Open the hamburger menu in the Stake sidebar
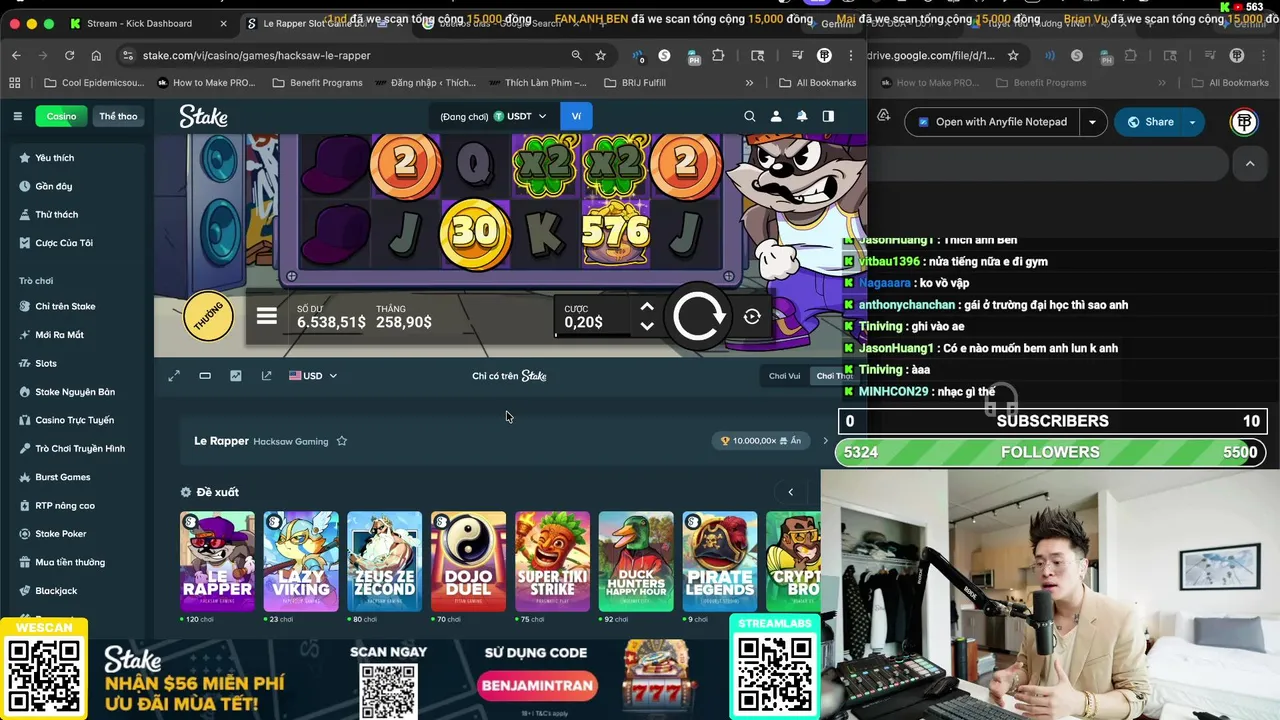Screen dimensions: 1280x720 17,116
